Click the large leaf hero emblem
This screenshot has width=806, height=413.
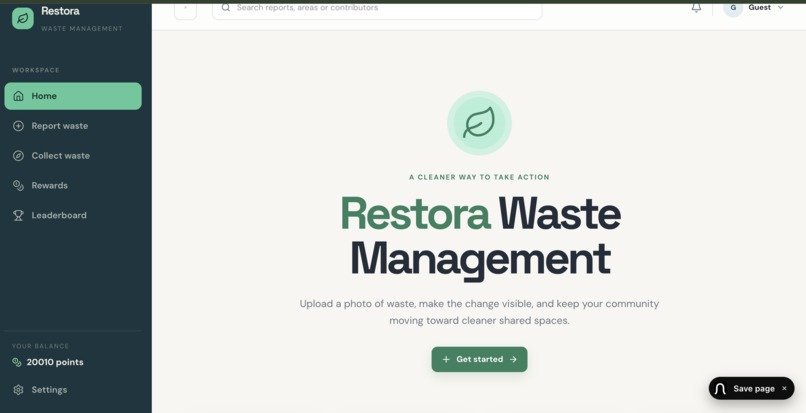coord(479,123)
